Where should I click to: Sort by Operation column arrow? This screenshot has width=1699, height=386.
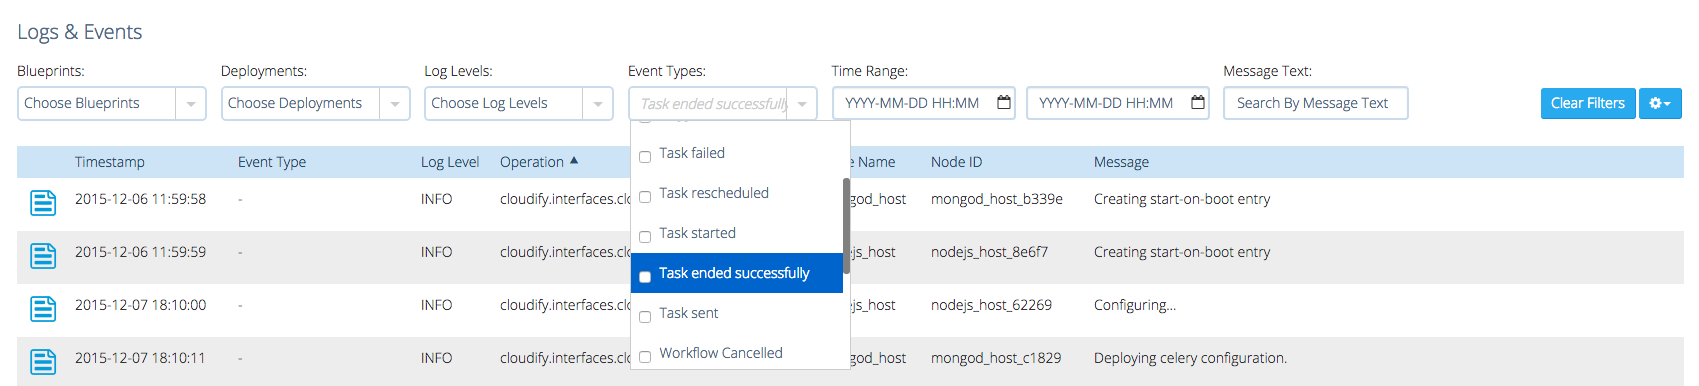[574, 161]
